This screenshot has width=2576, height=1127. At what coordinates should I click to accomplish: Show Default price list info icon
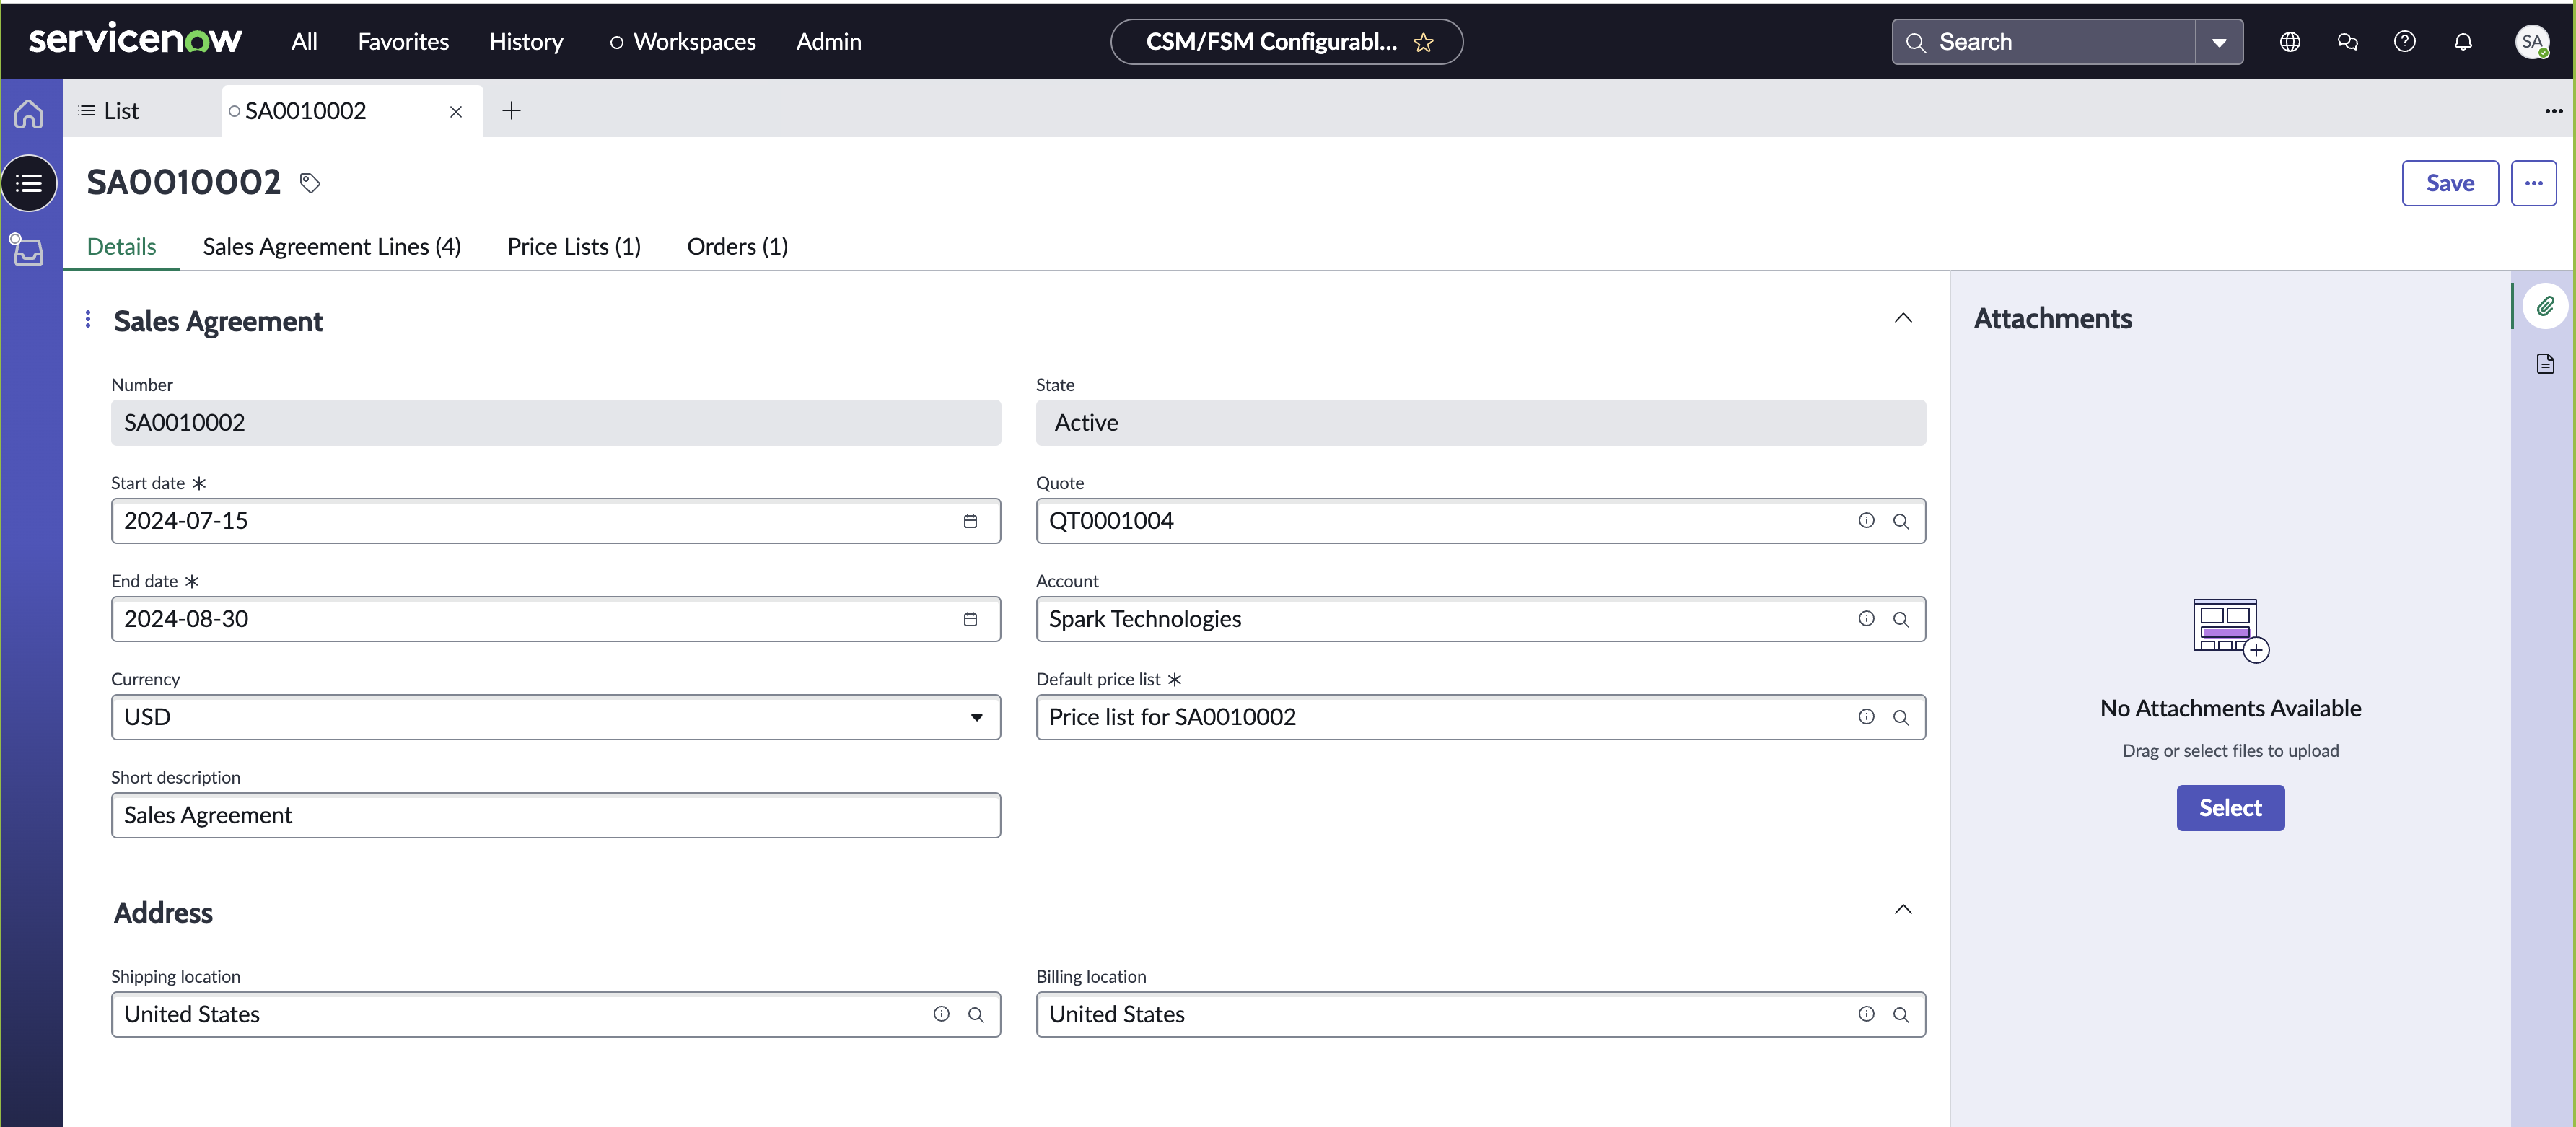click(1866, 717)
